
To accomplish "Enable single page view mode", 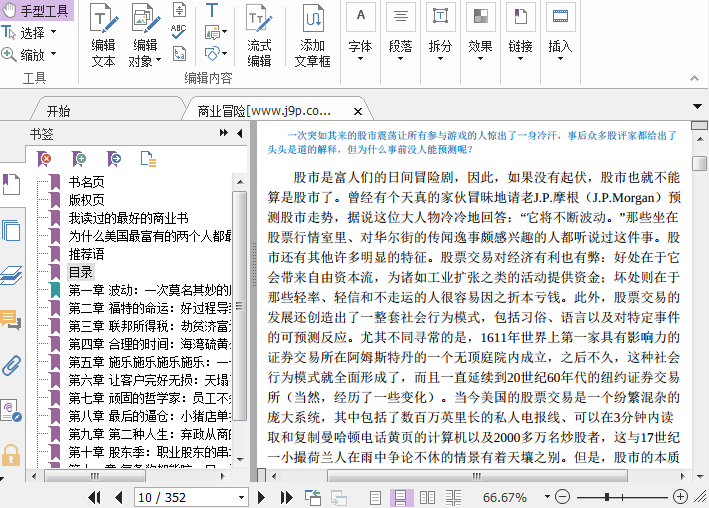I will pyautogui.click(x=377, y=497).
